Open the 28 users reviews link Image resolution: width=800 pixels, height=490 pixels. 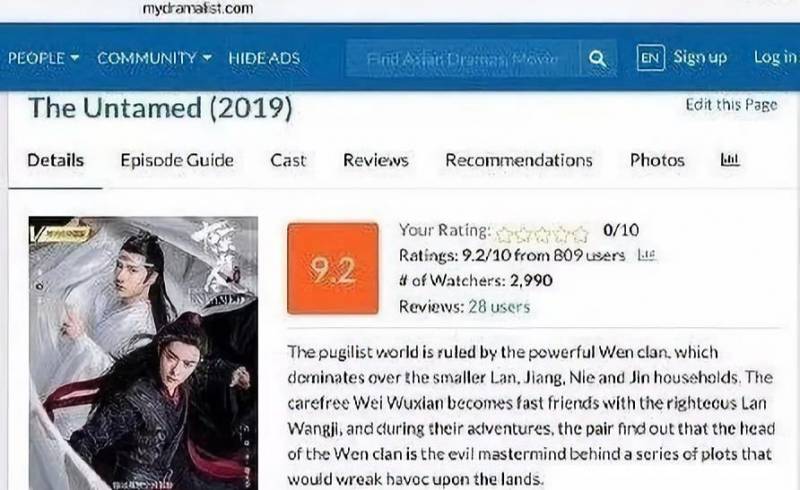pyautogui.click(x=499, y=307)
